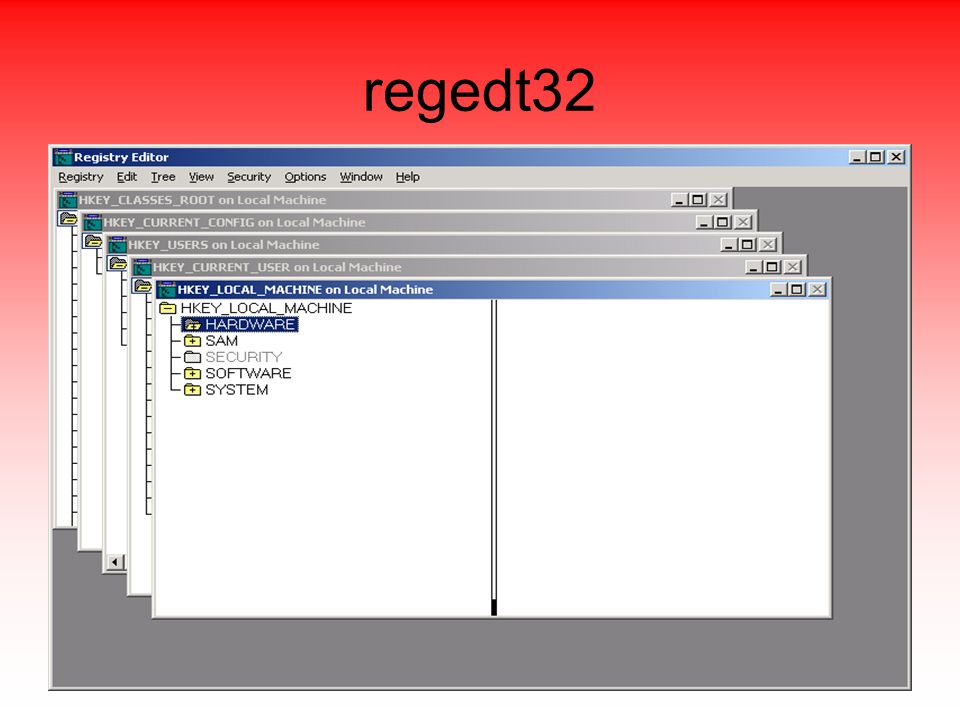
Task: Minimize the HKEY_CURRENT_CONFIG window
Action: click(x=704, y=222)
